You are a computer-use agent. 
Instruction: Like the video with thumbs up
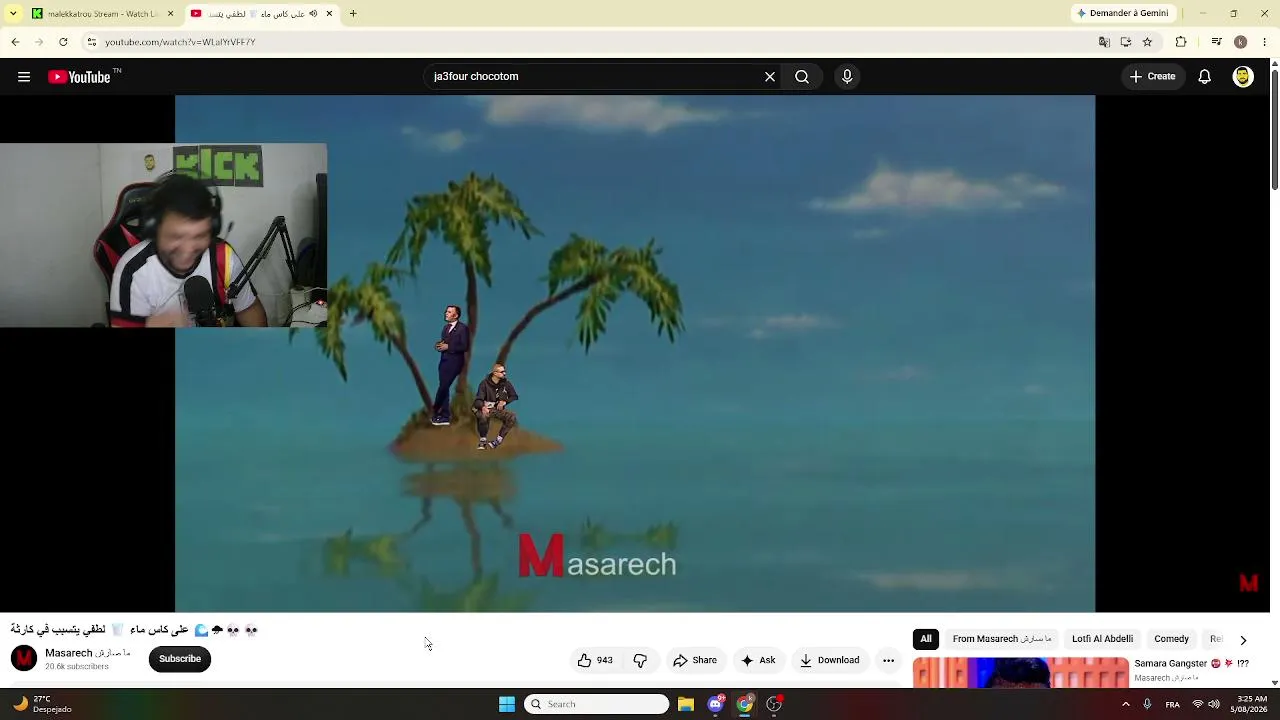tap(595, 660)
